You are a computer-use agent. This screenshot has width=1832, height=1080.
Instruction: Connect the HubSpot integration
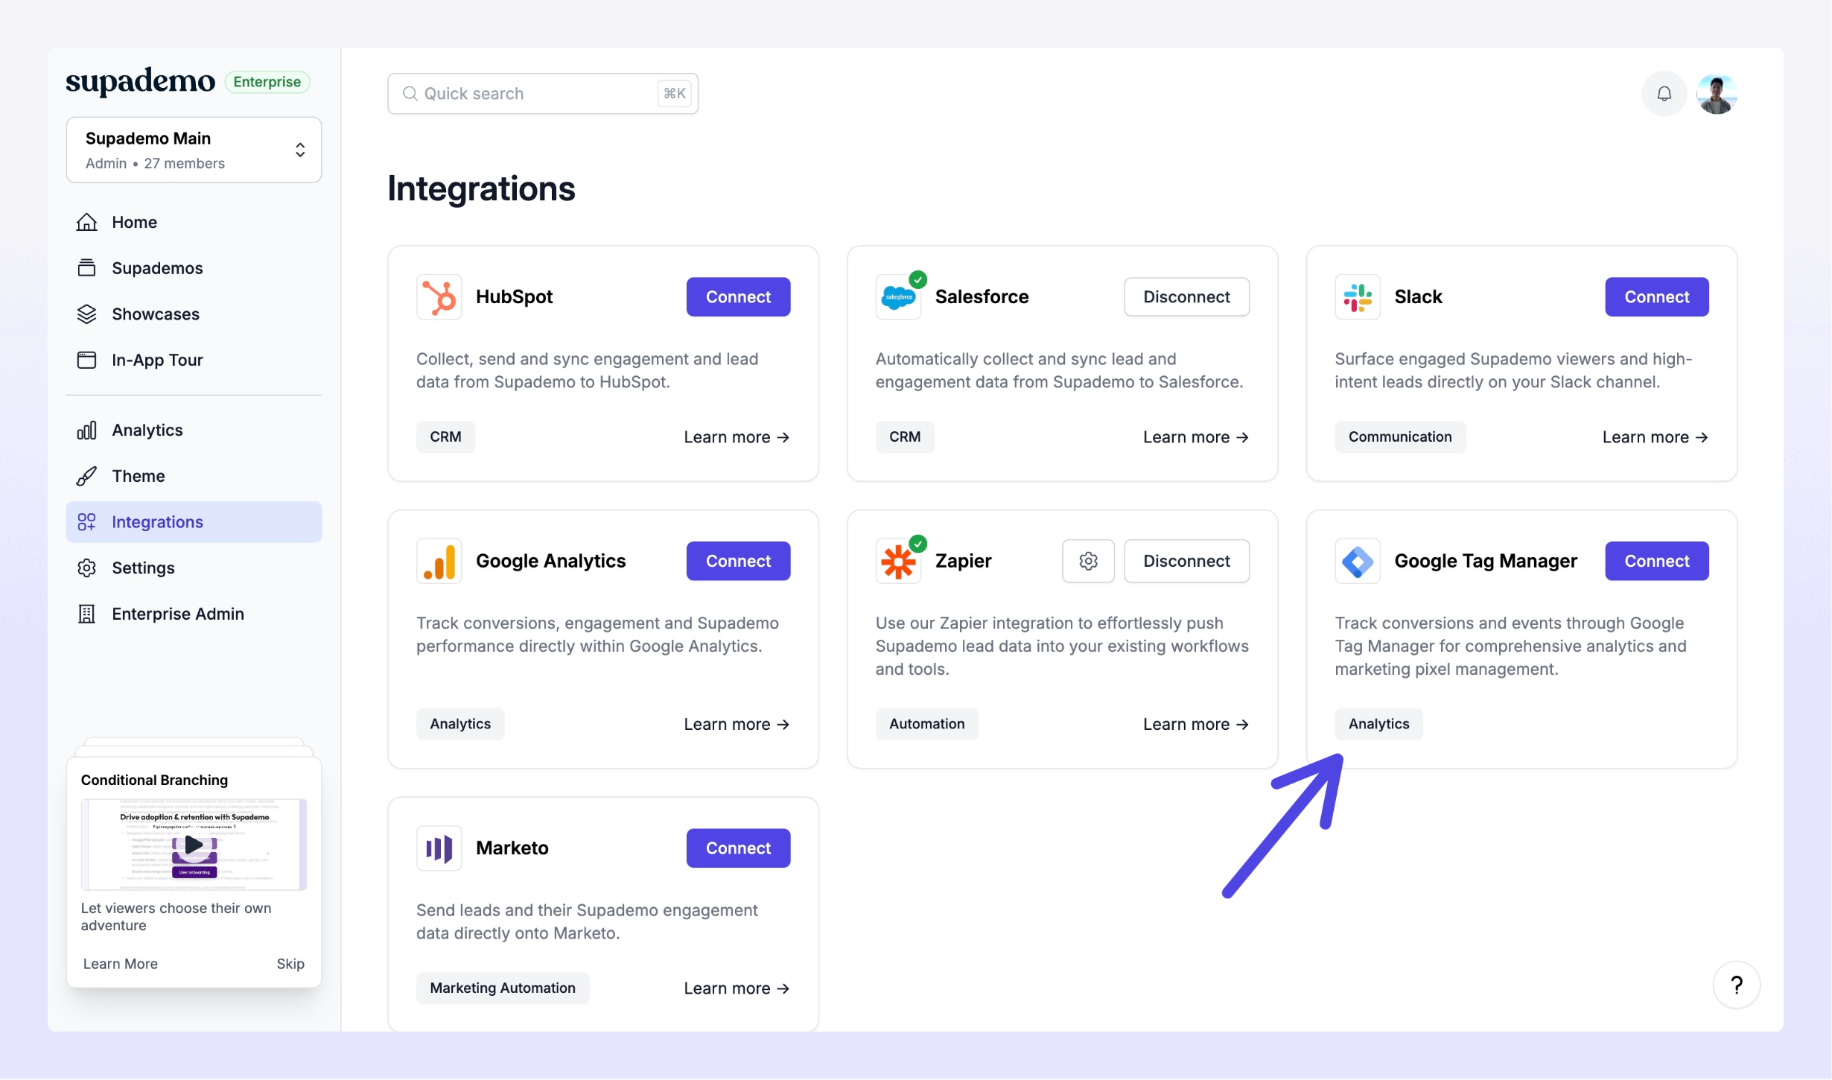point(738,297)
